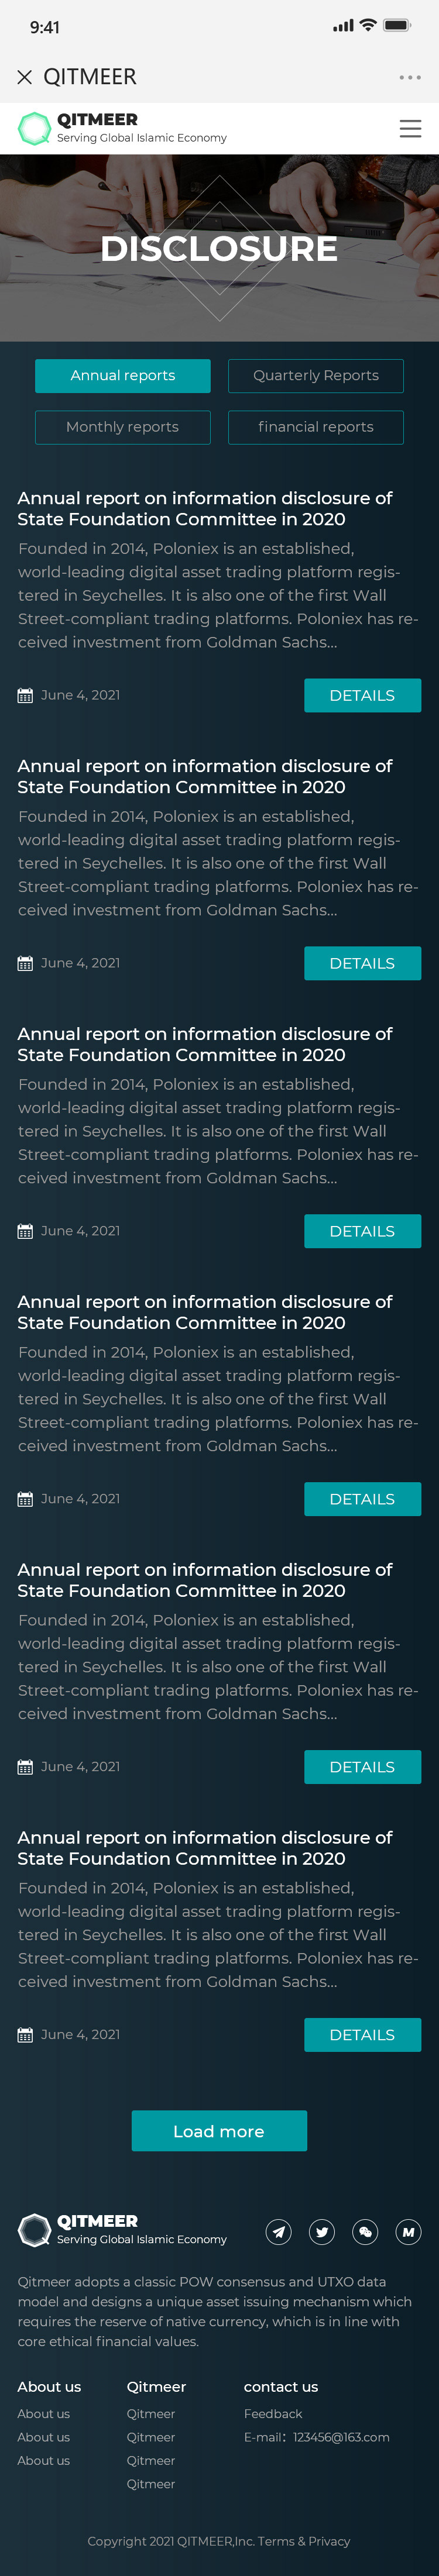This screenshot has width=439, height=2576.
Task: Open the three-dot more options menu
Action: (410, 77)
